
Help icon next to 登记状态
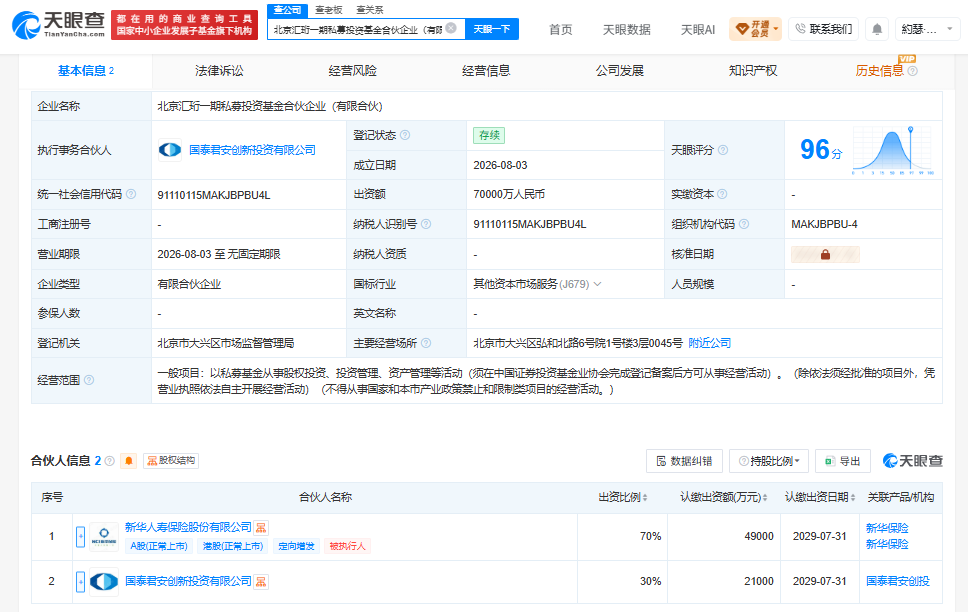coord(405,135)
